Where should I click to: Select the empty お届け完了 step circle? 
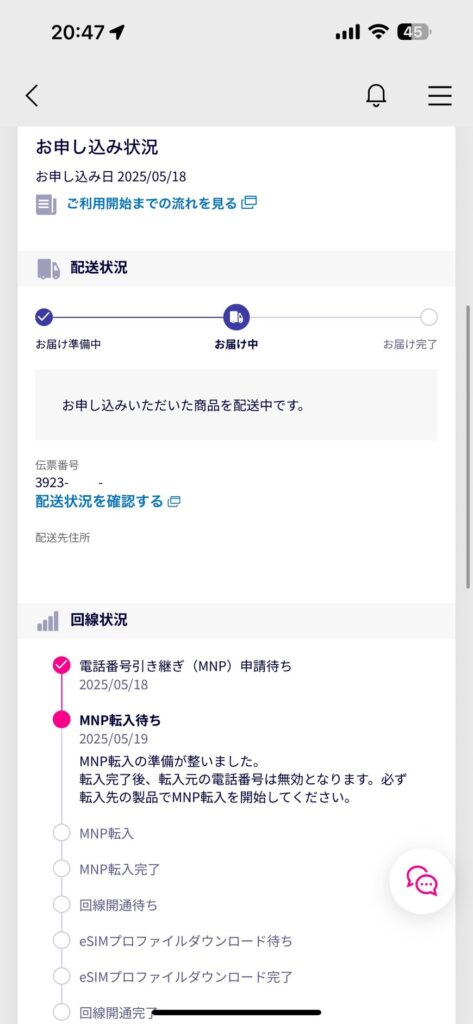[429, 317]
